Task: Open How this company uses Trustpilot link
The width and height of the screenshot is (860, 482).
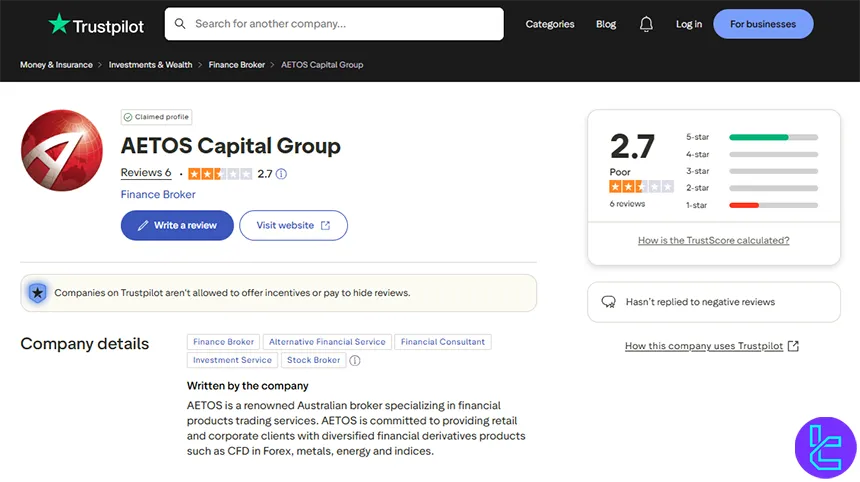Action: tap(704, 346)
